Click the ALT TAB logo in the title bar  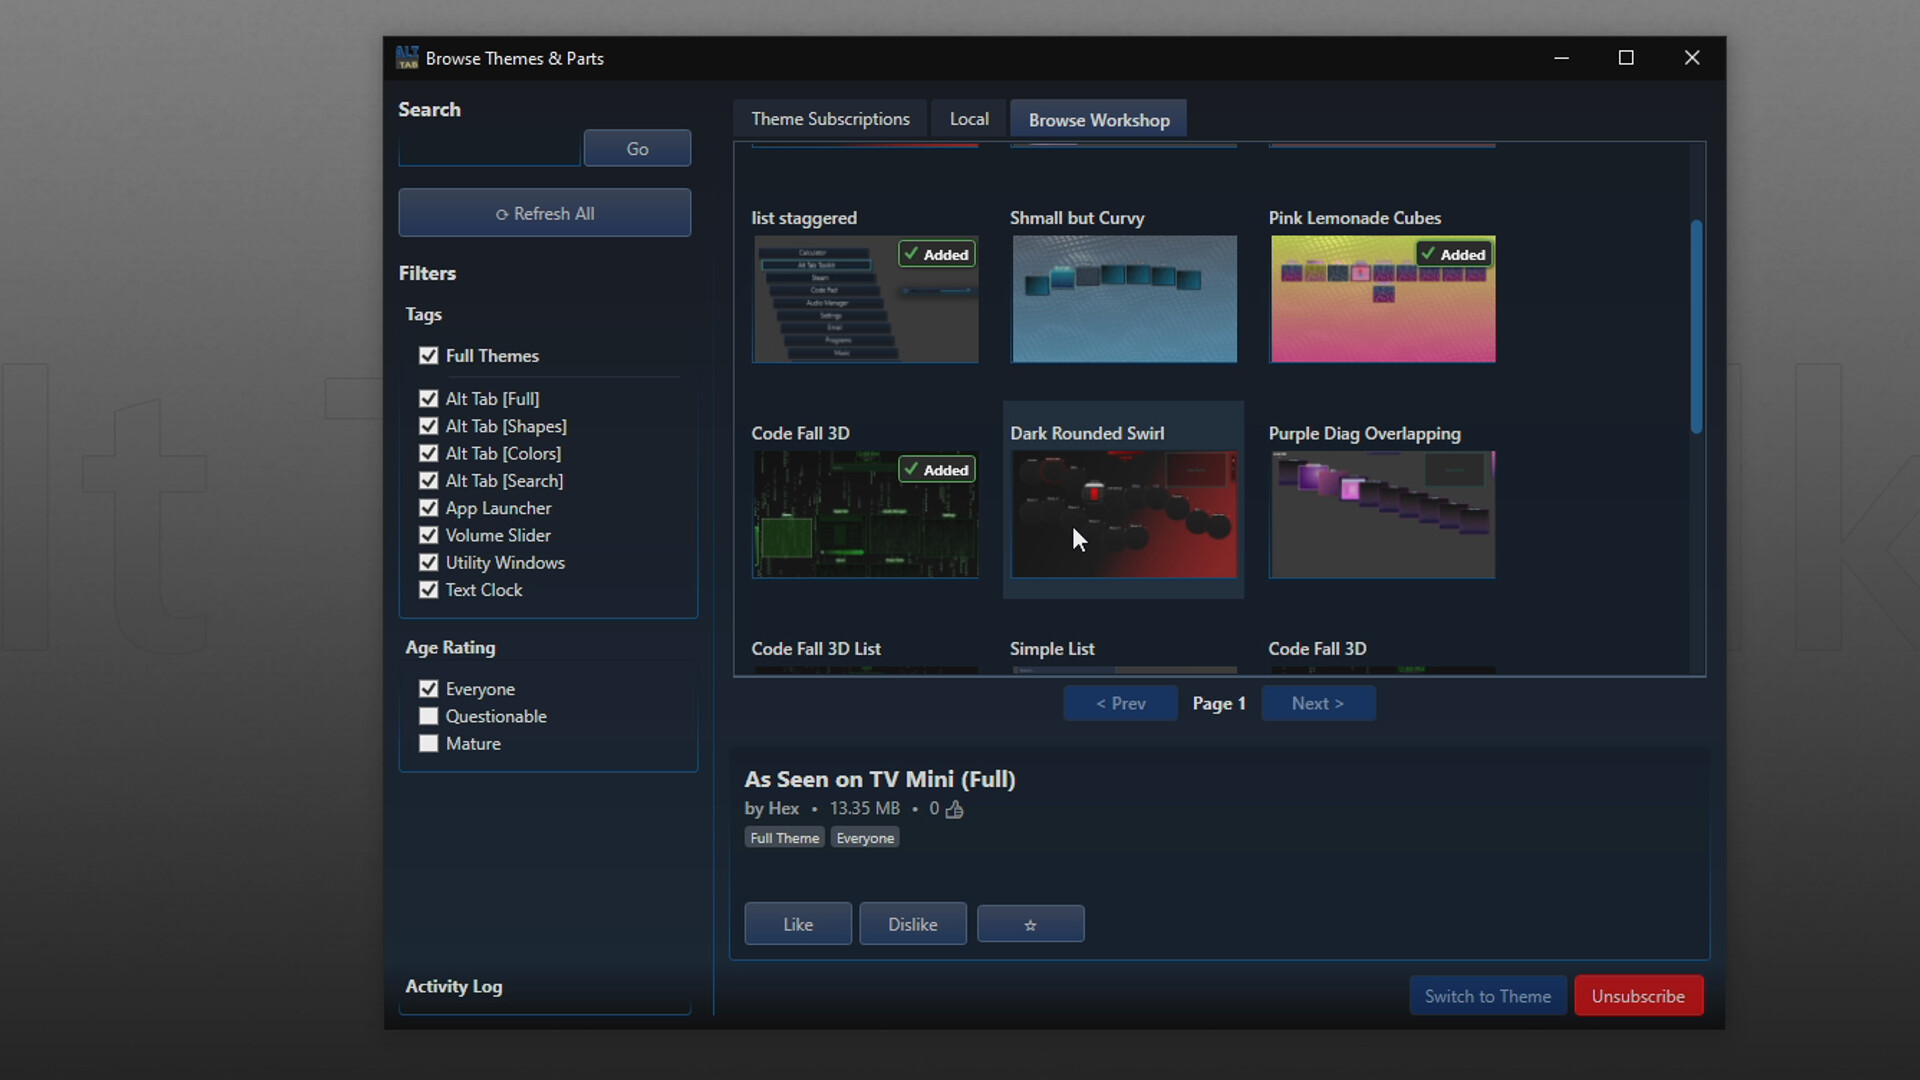tap(407, 58)
